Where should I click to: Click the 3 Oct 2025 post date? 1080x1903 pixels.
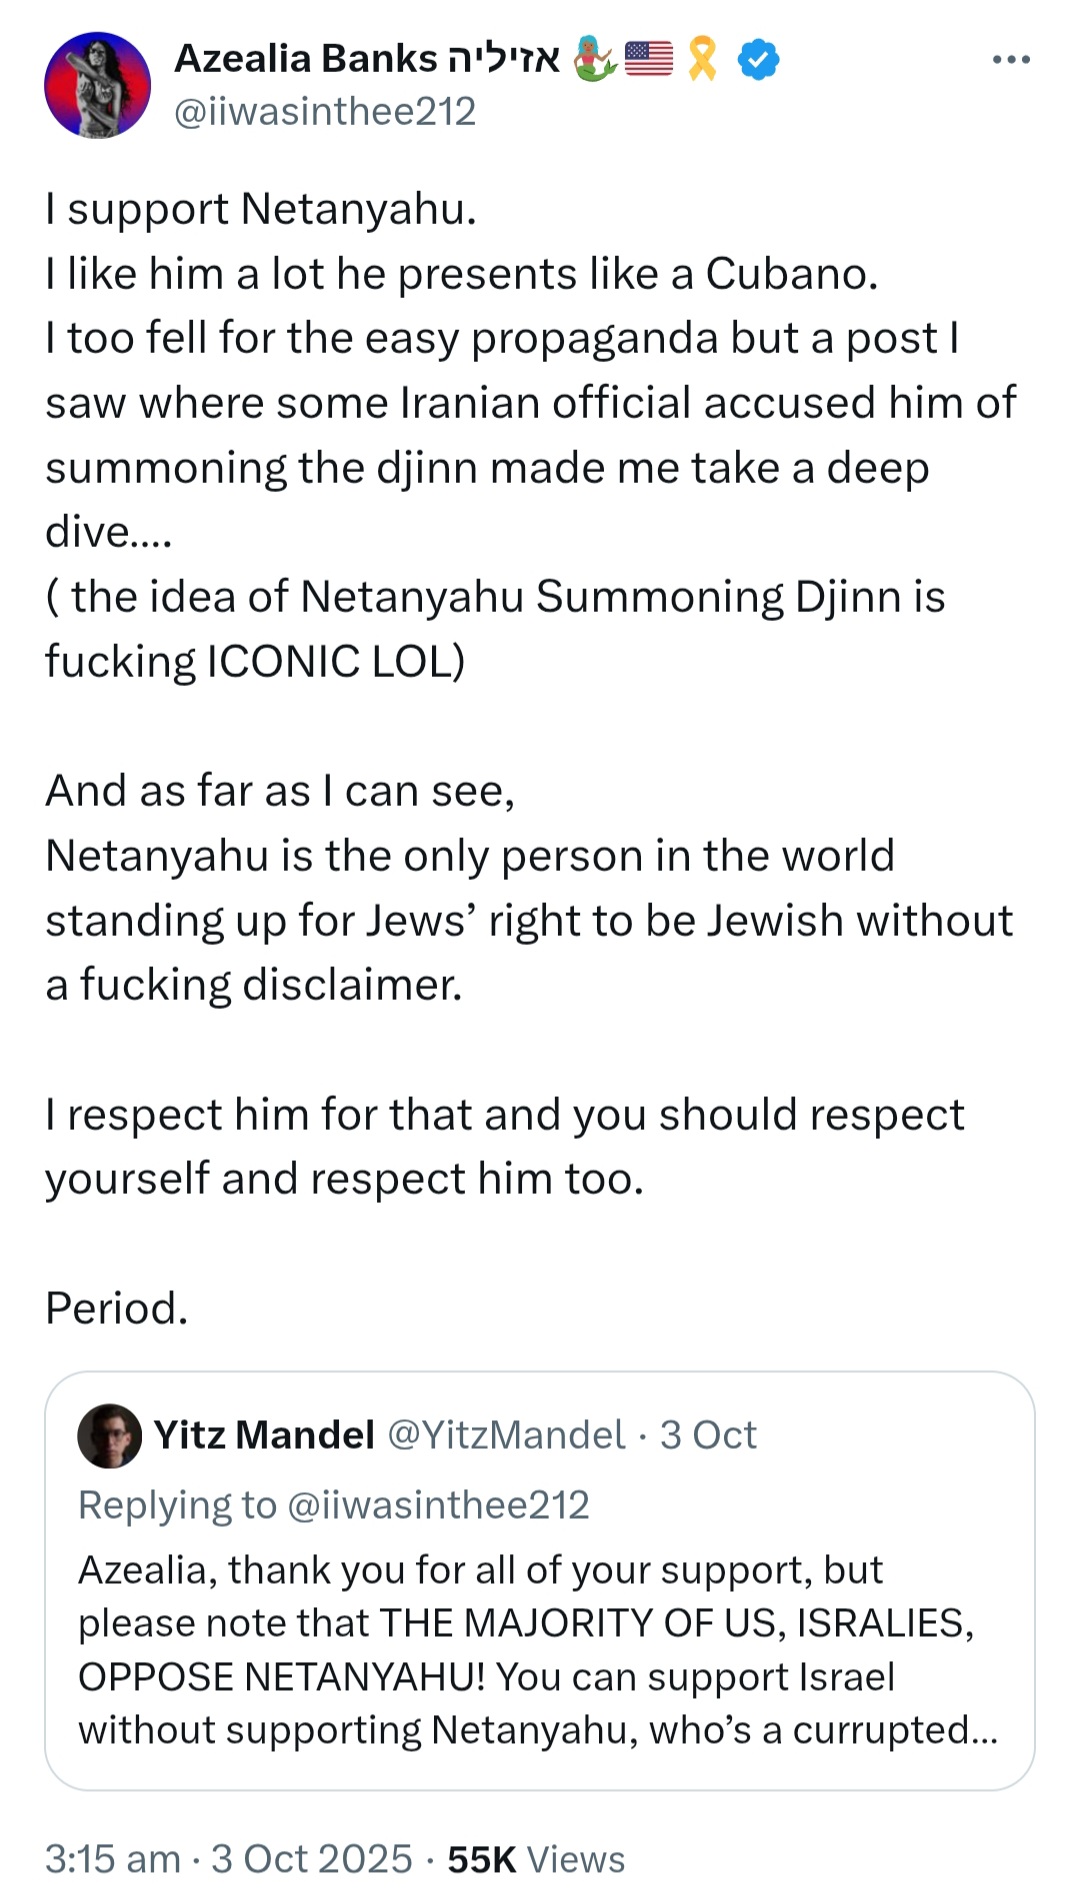[x=312, y=1859]
